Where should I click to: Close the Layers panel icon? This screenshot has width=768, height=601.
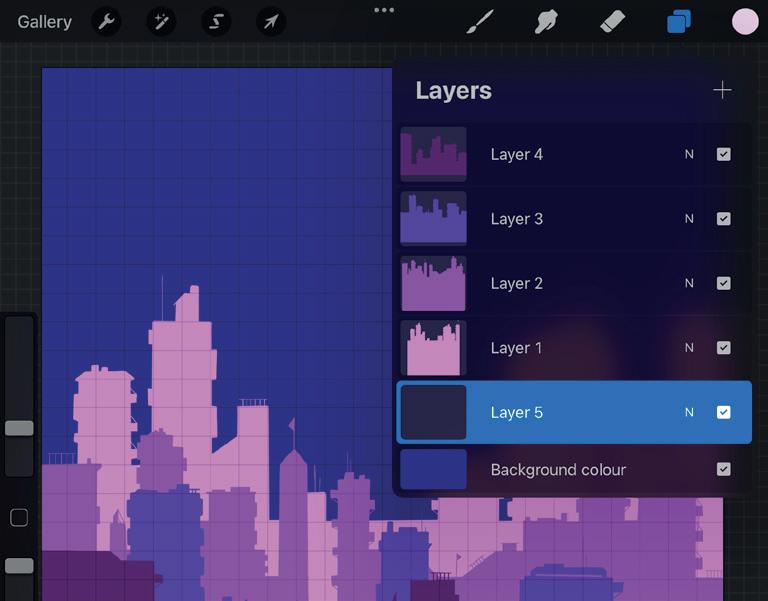tap(679, 22)
